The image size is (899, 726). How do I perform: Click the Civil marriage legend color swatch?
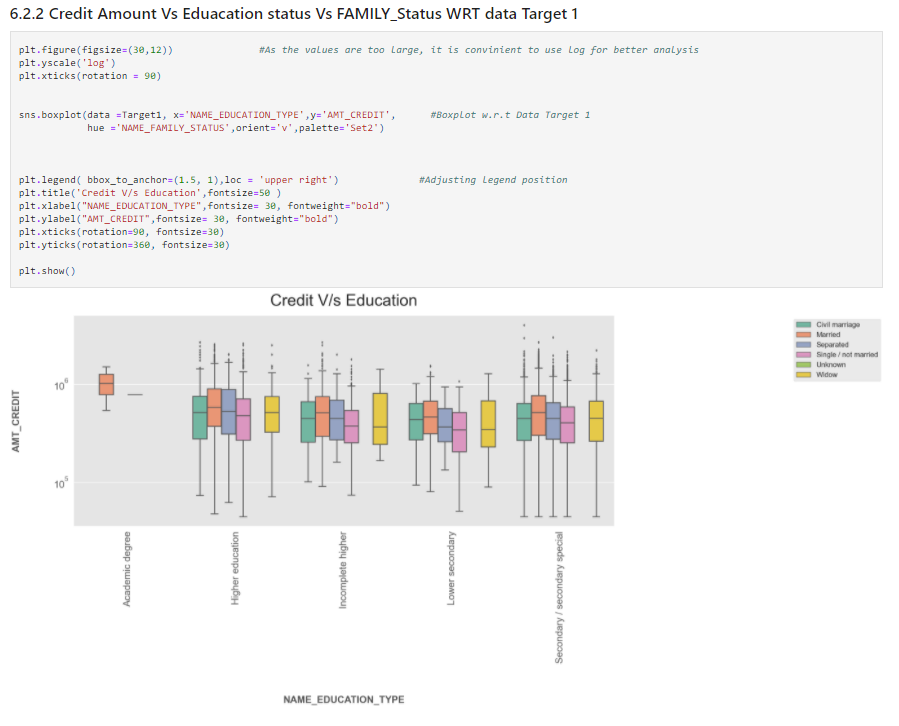click(x=803, y=325)
